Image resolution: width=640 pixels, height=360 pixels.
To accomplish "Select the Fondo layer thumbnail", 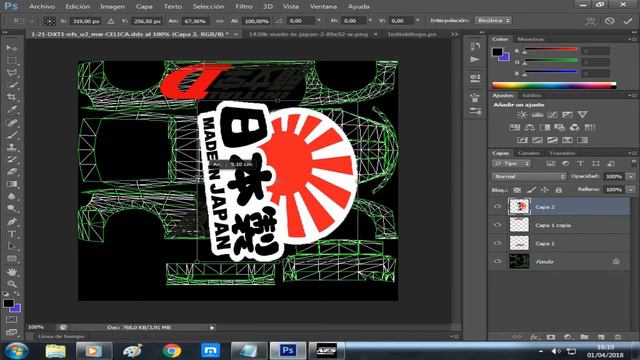I will pyautogui.click(x=519, y=261).
